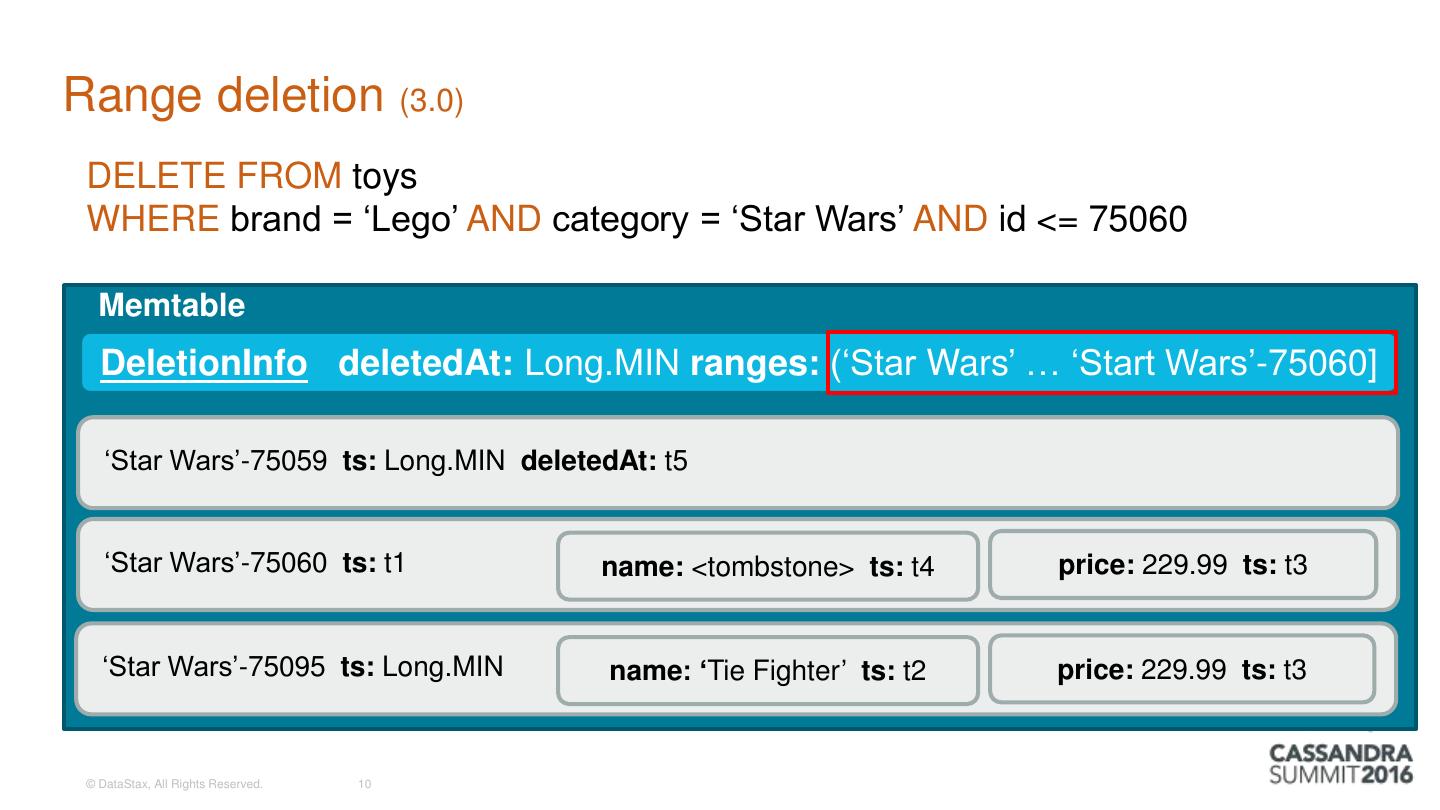Click the 'name: Tie Fighter ts: t2' cell
The width and height of the screenshot is (1440, 810).
[767, 671]
